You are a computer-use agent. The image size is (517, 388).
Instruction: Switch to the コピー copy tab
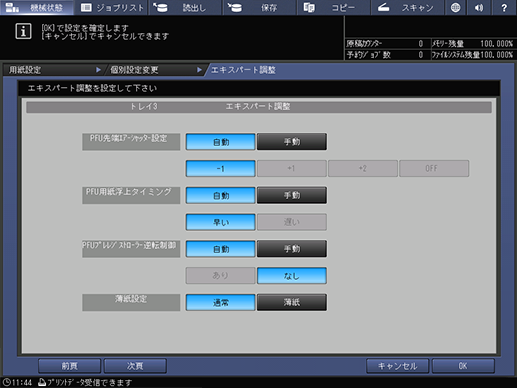point(333,7)
